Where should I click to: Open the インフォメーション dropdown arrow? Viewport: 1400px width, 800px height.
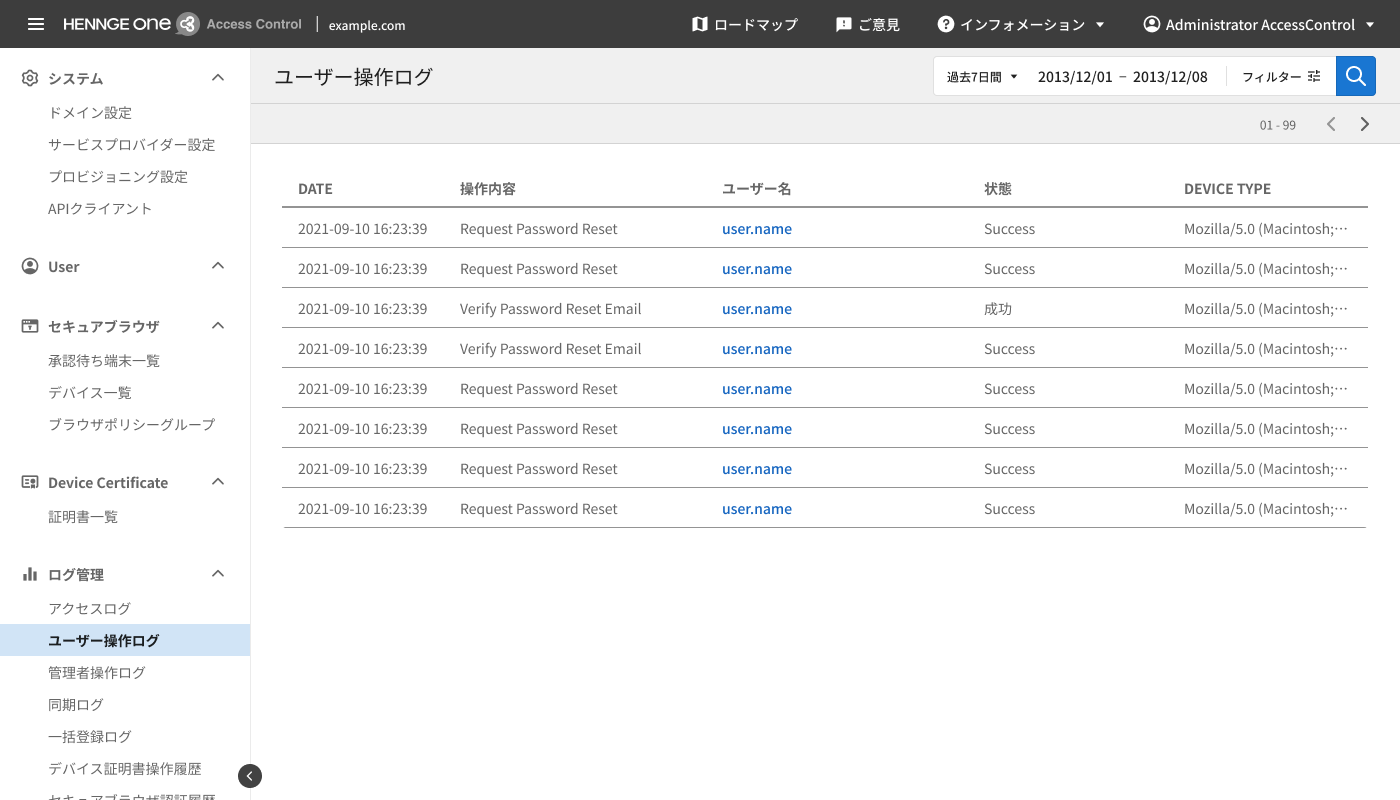click(x=1100, y=25)
